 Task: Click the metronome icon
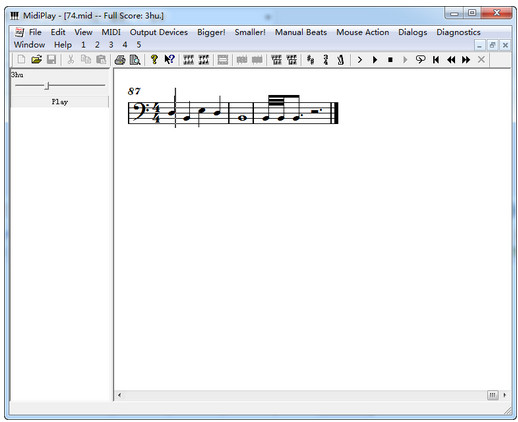point(340,60)
